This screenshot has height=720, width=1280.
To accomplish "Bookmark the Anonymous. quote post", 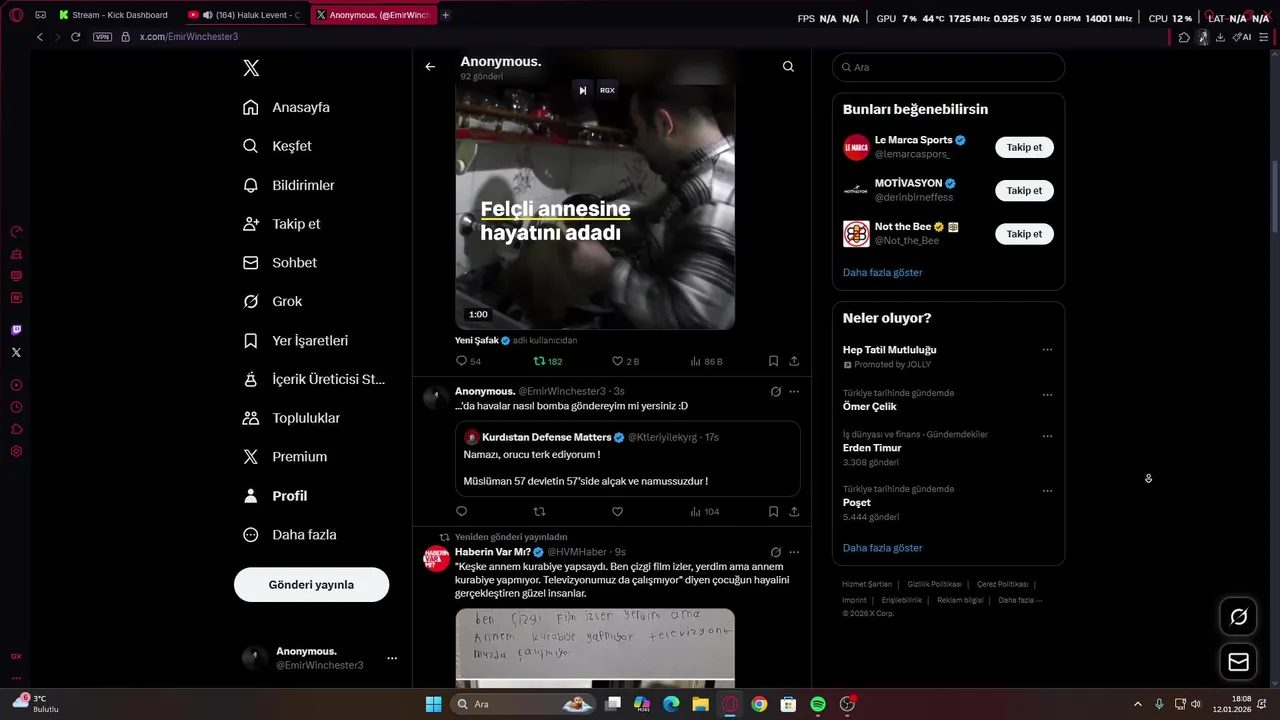I will (x=773, y=511).
